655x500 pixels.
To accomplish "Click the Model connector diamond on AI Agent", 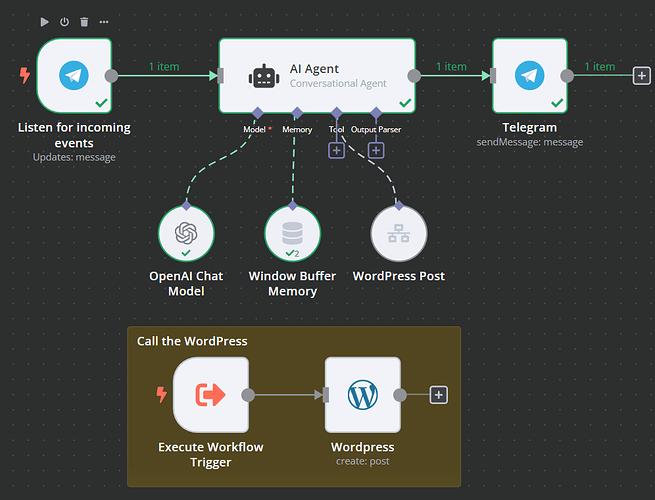I will point(258,113).
